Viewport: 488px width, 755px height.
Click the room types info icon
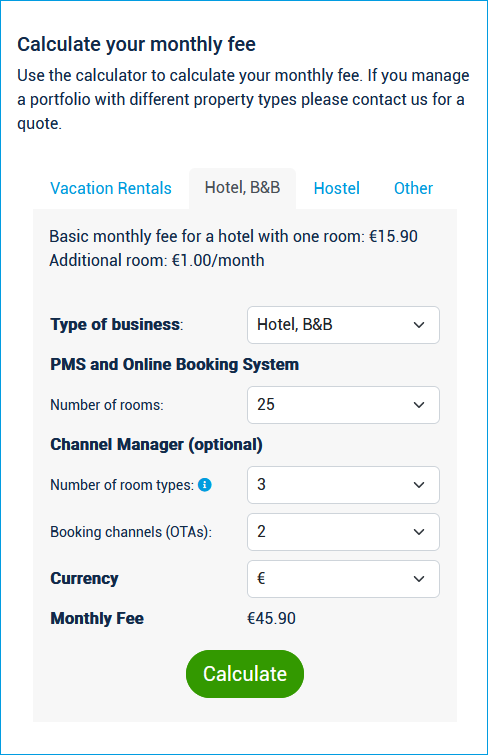point(205,485)
